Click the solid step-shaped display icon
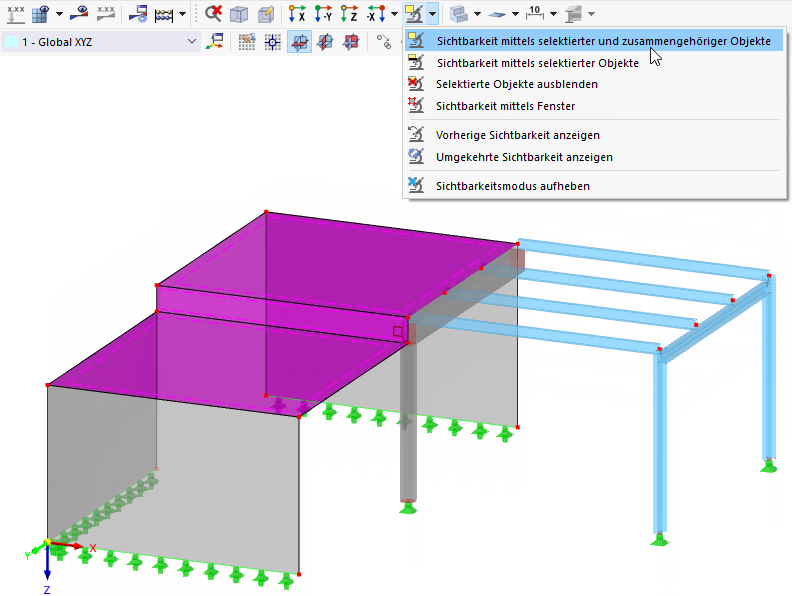 459,14
